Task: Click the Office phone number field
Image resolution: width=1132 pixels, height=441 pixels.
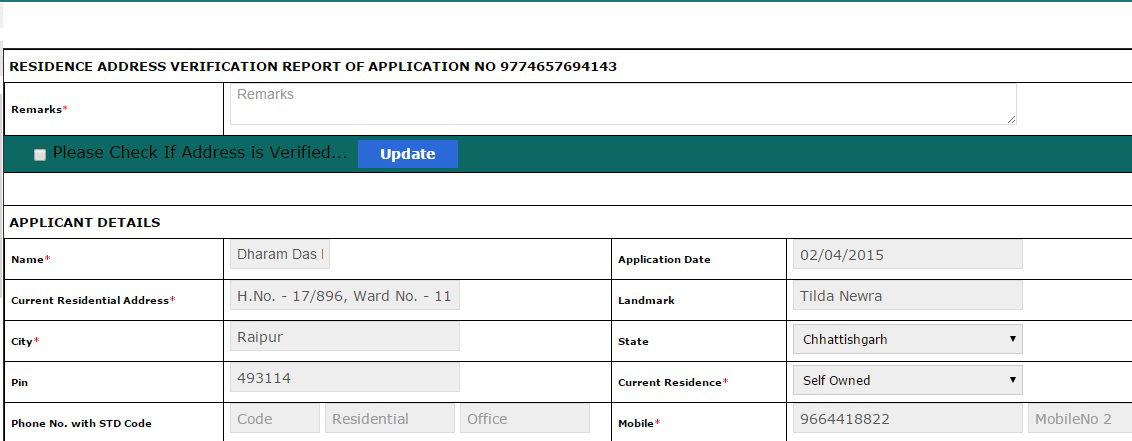Action: pos(524,419)
